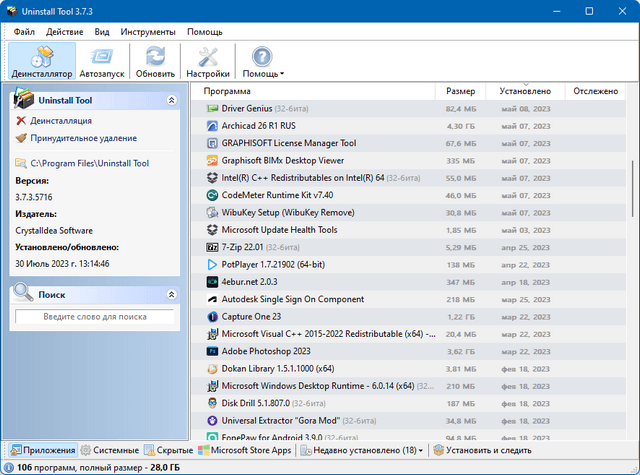Select Adobe Photoshop 2023 in list

tap(266, 352)
